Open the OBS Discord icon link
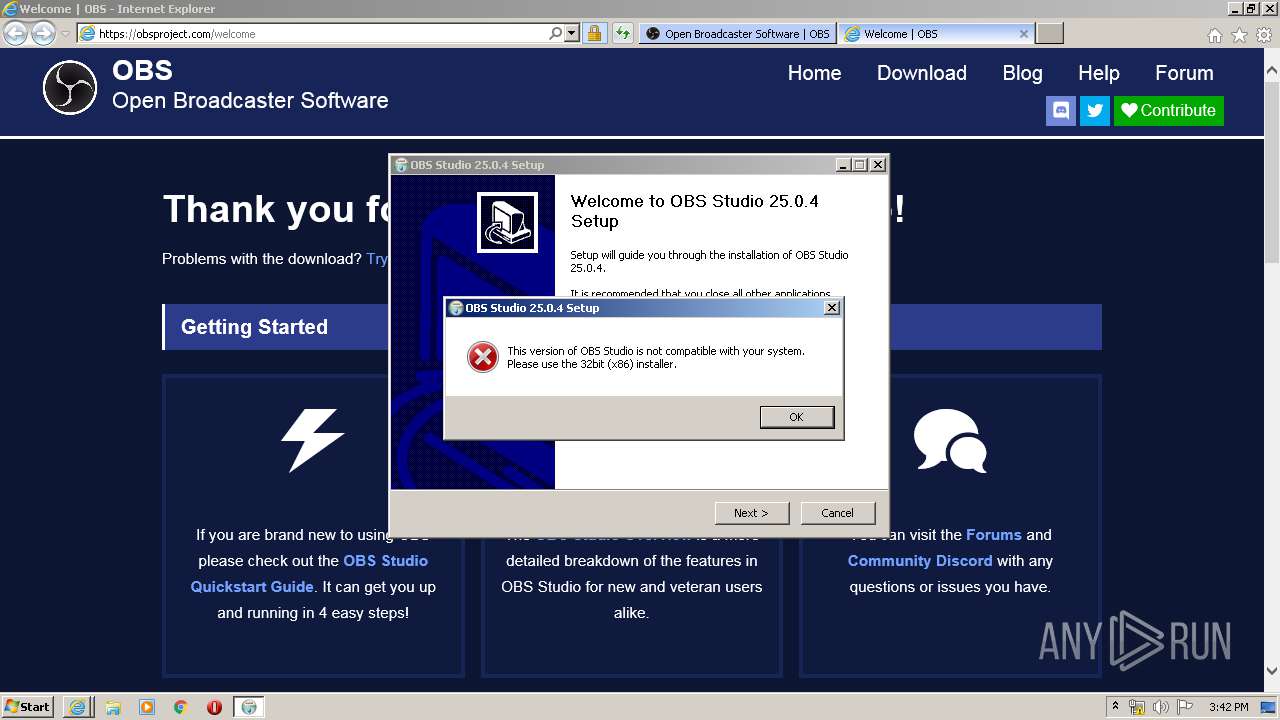The image size is (1280, 720). pos(1061,110)
